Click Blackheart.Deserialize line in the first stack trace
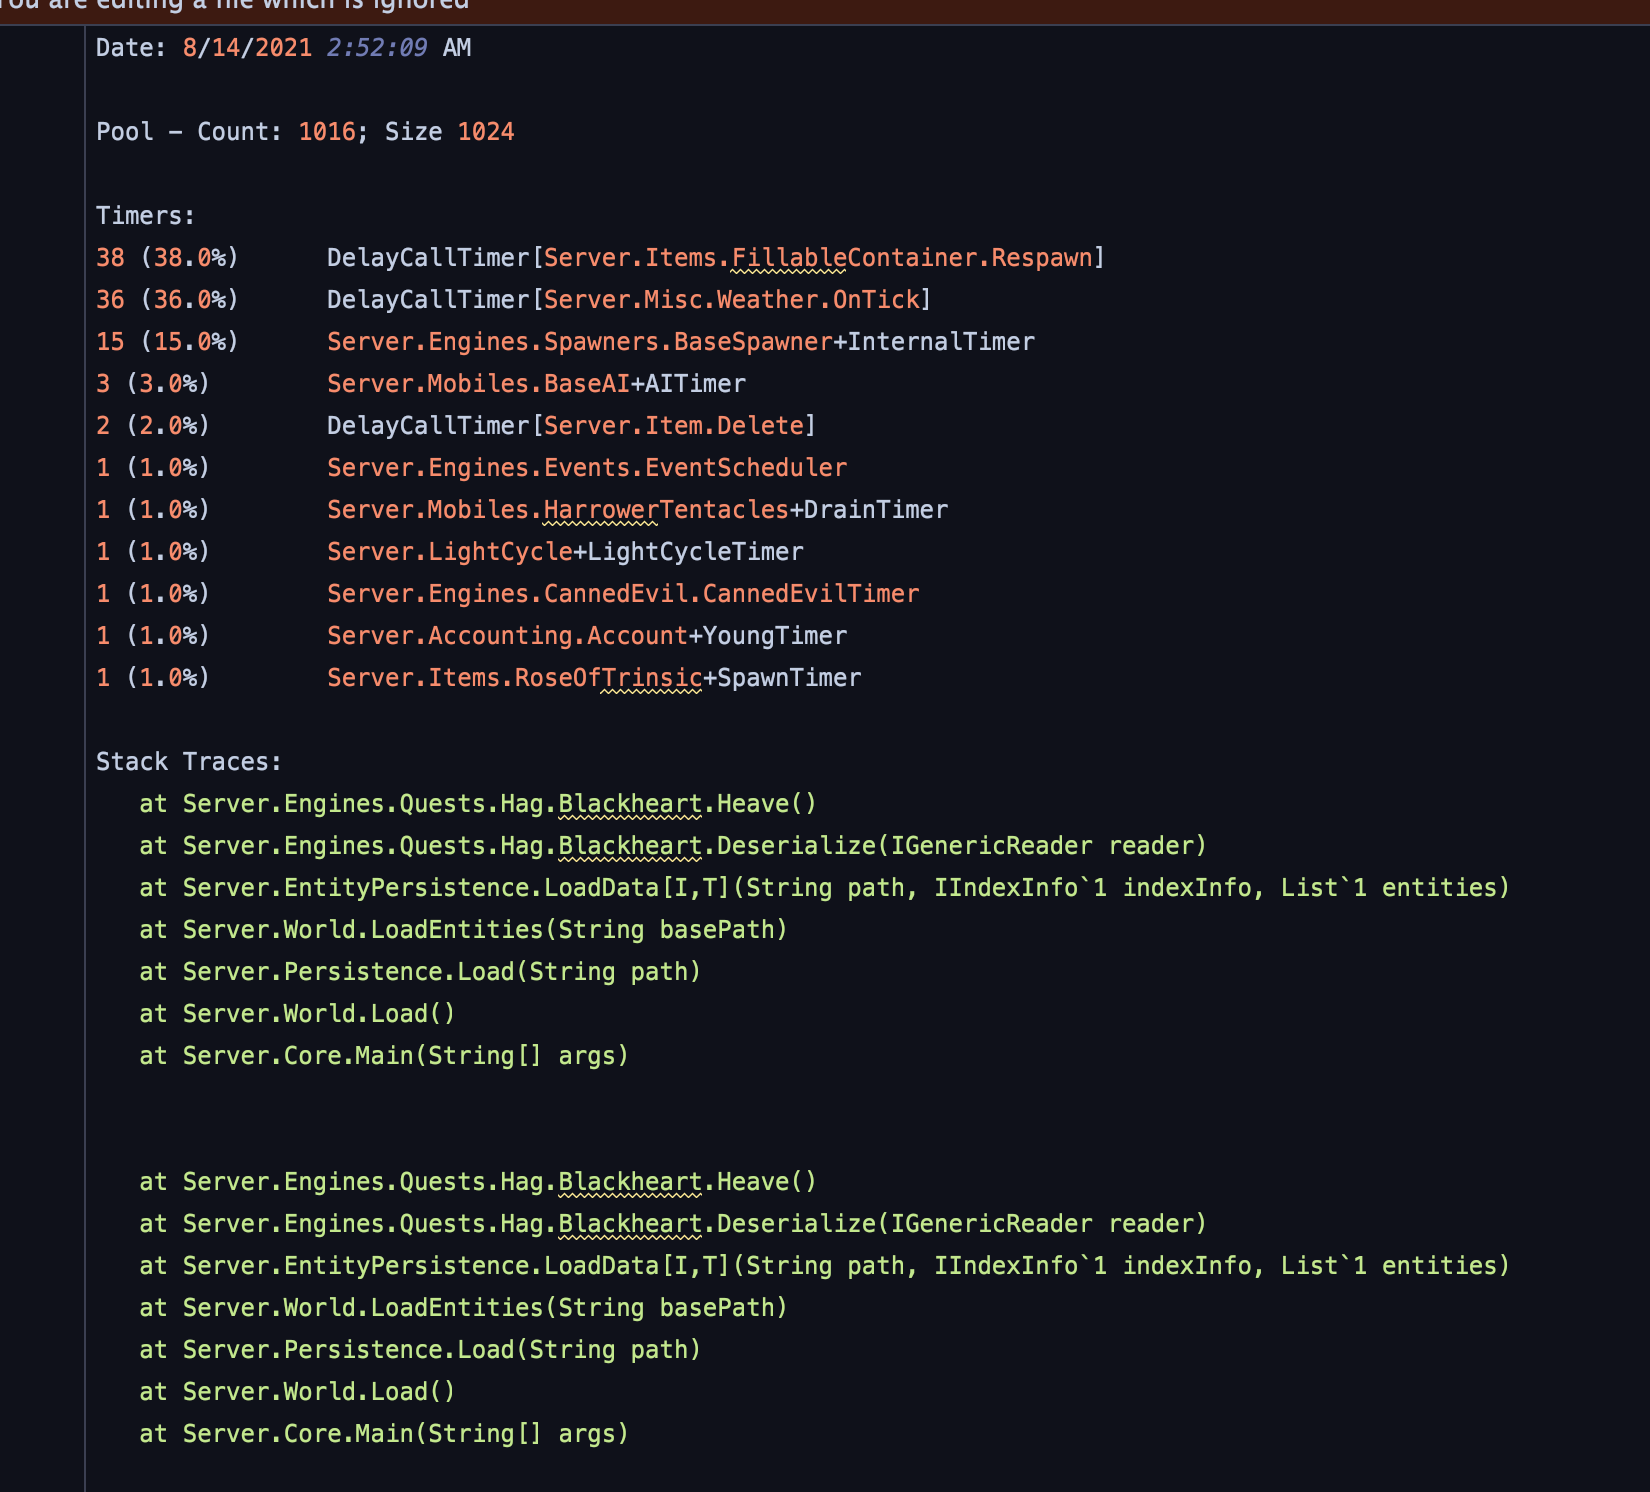 click(x=673, y=846)
